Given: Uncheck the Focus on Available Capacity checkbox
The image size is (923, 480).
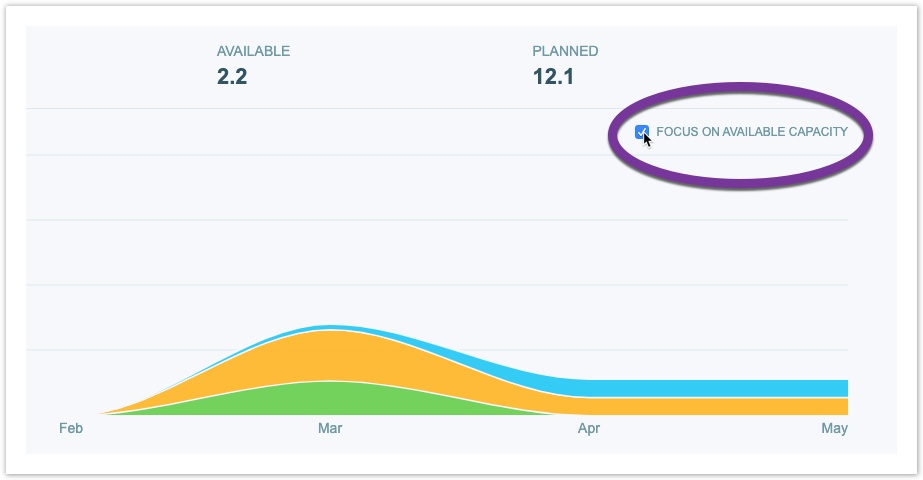Looking at the screenshot, I should coord(642,132).
